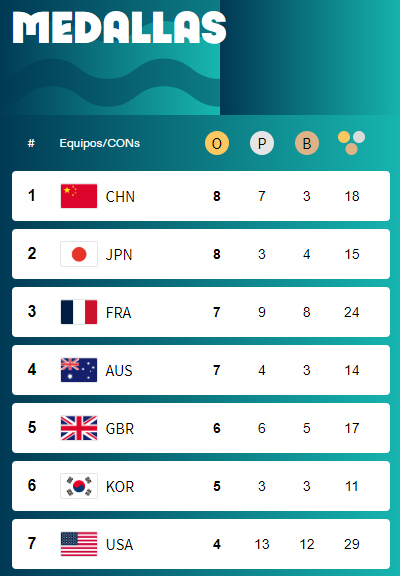Screen dimensions: 400x576
Task: Open the FRA country link
Action: click(118, 313)
